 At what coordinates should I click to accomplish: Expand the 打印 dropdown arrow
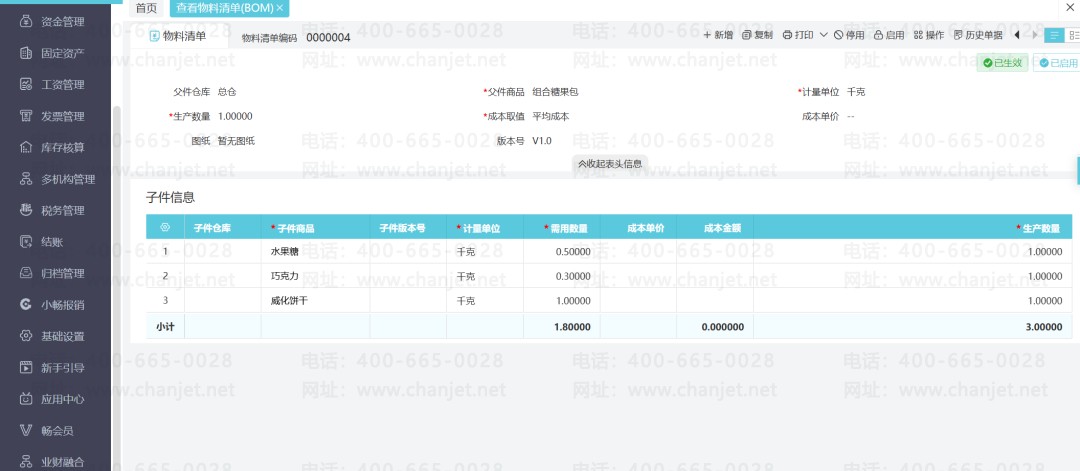(x=823, y=35)
